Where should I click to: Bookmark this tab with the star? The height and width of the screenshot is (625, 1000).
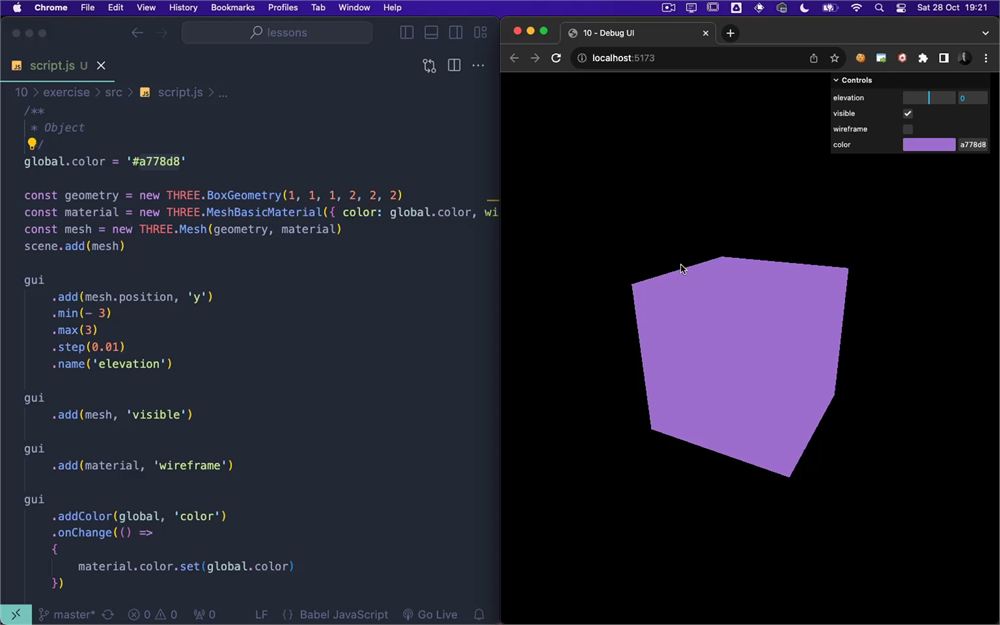tap(834, 58)
